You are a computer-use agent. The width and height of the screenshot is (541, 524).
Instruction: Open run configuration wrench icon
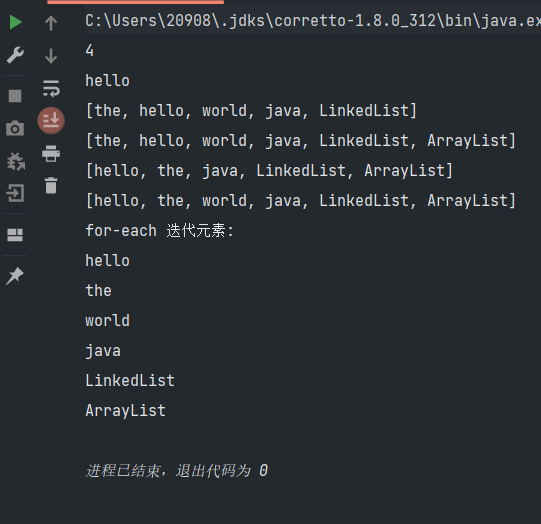tap(15, 55)
